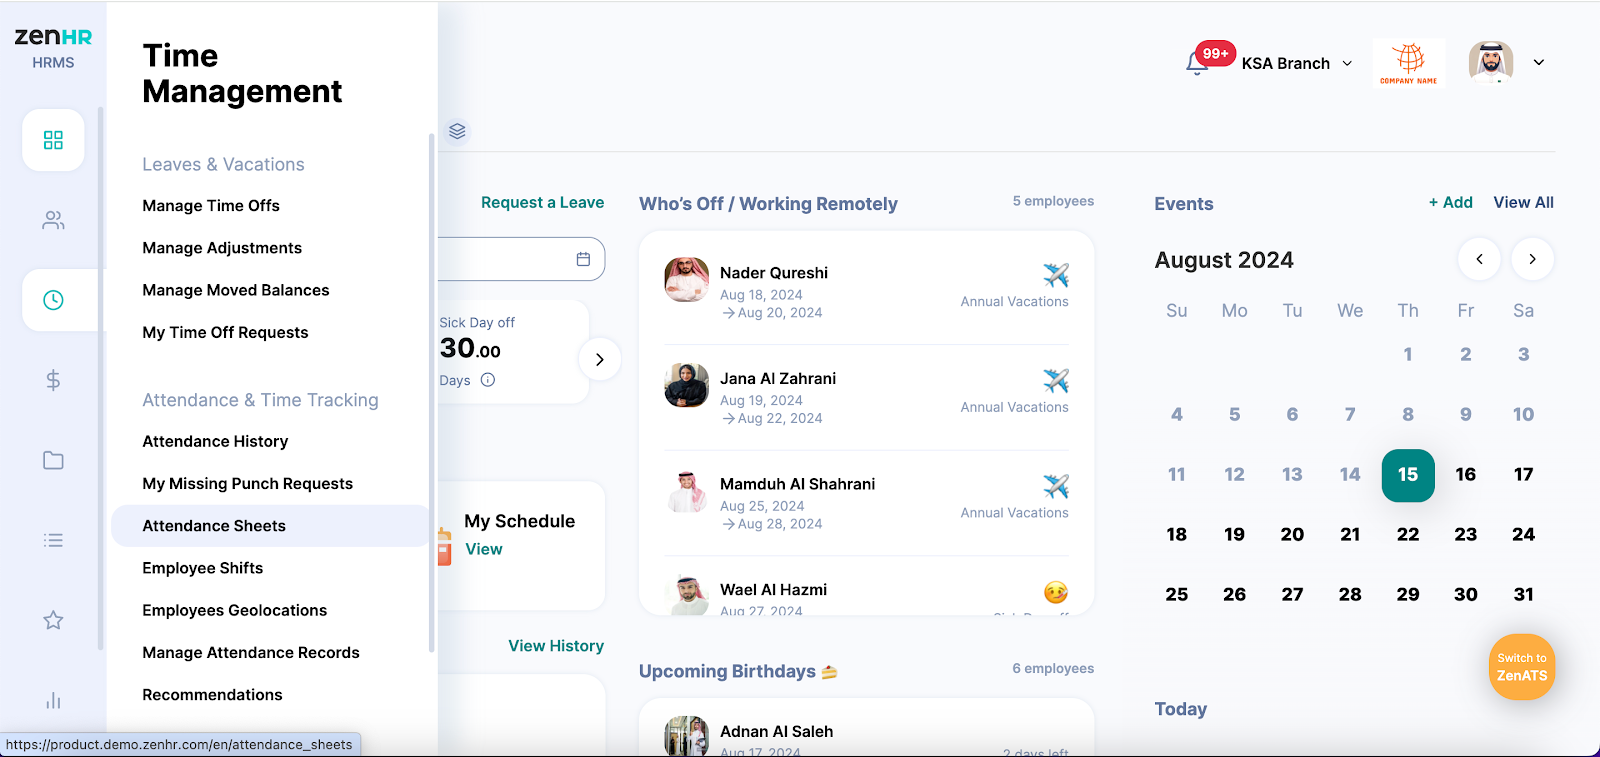
Task: Click Adnan Al Saleh's profile photo
Action: [687, 736]
